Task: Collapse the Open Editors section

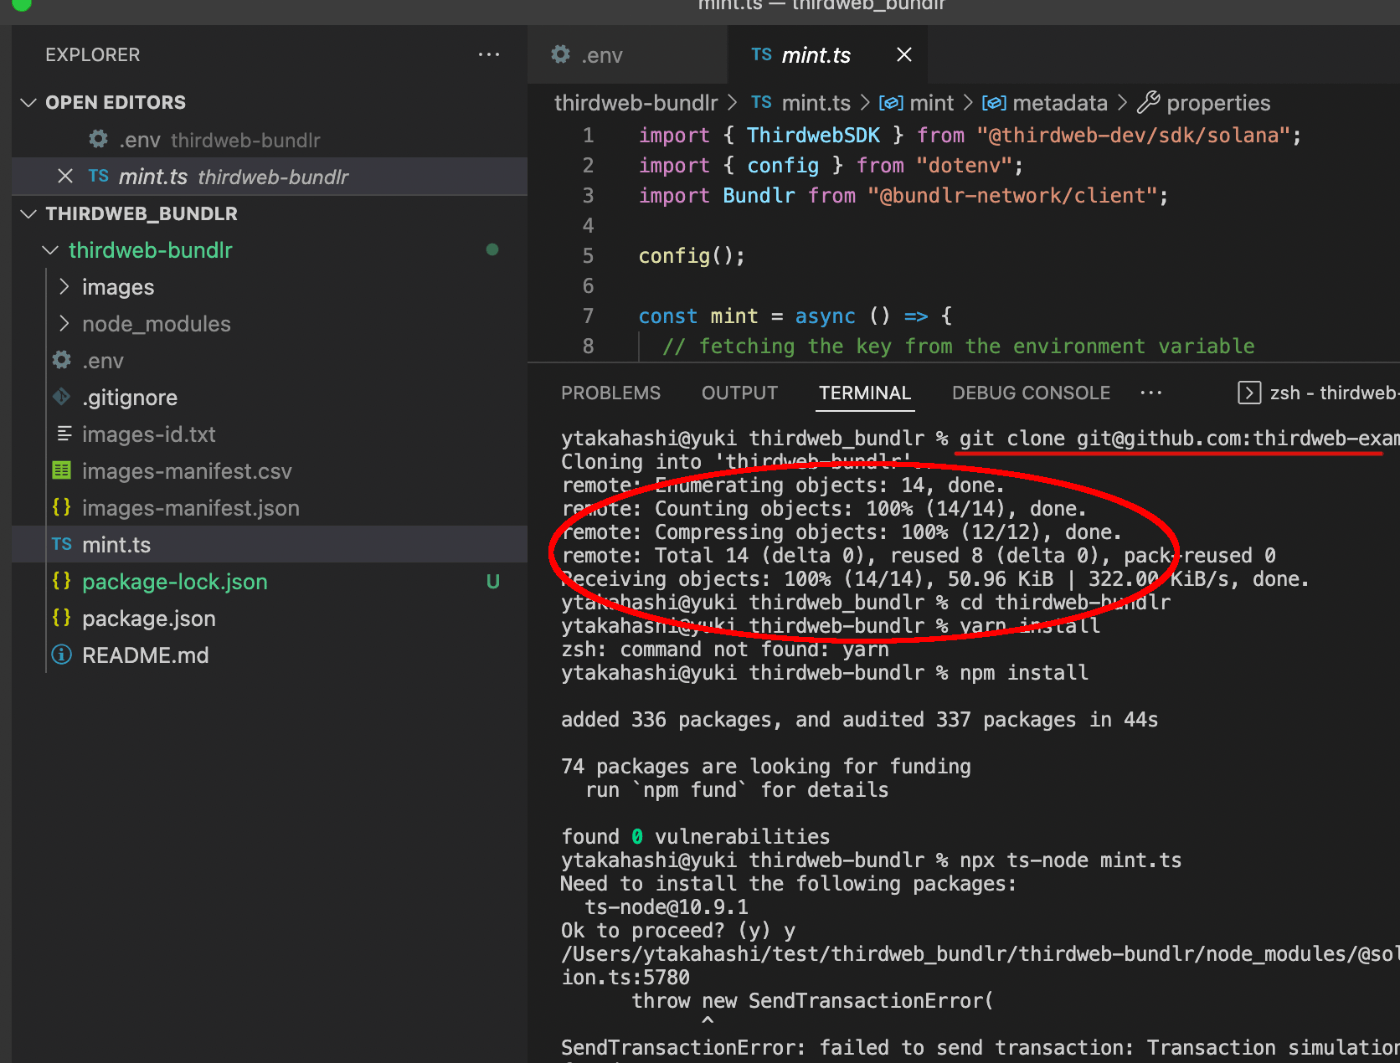Action: 28,102
